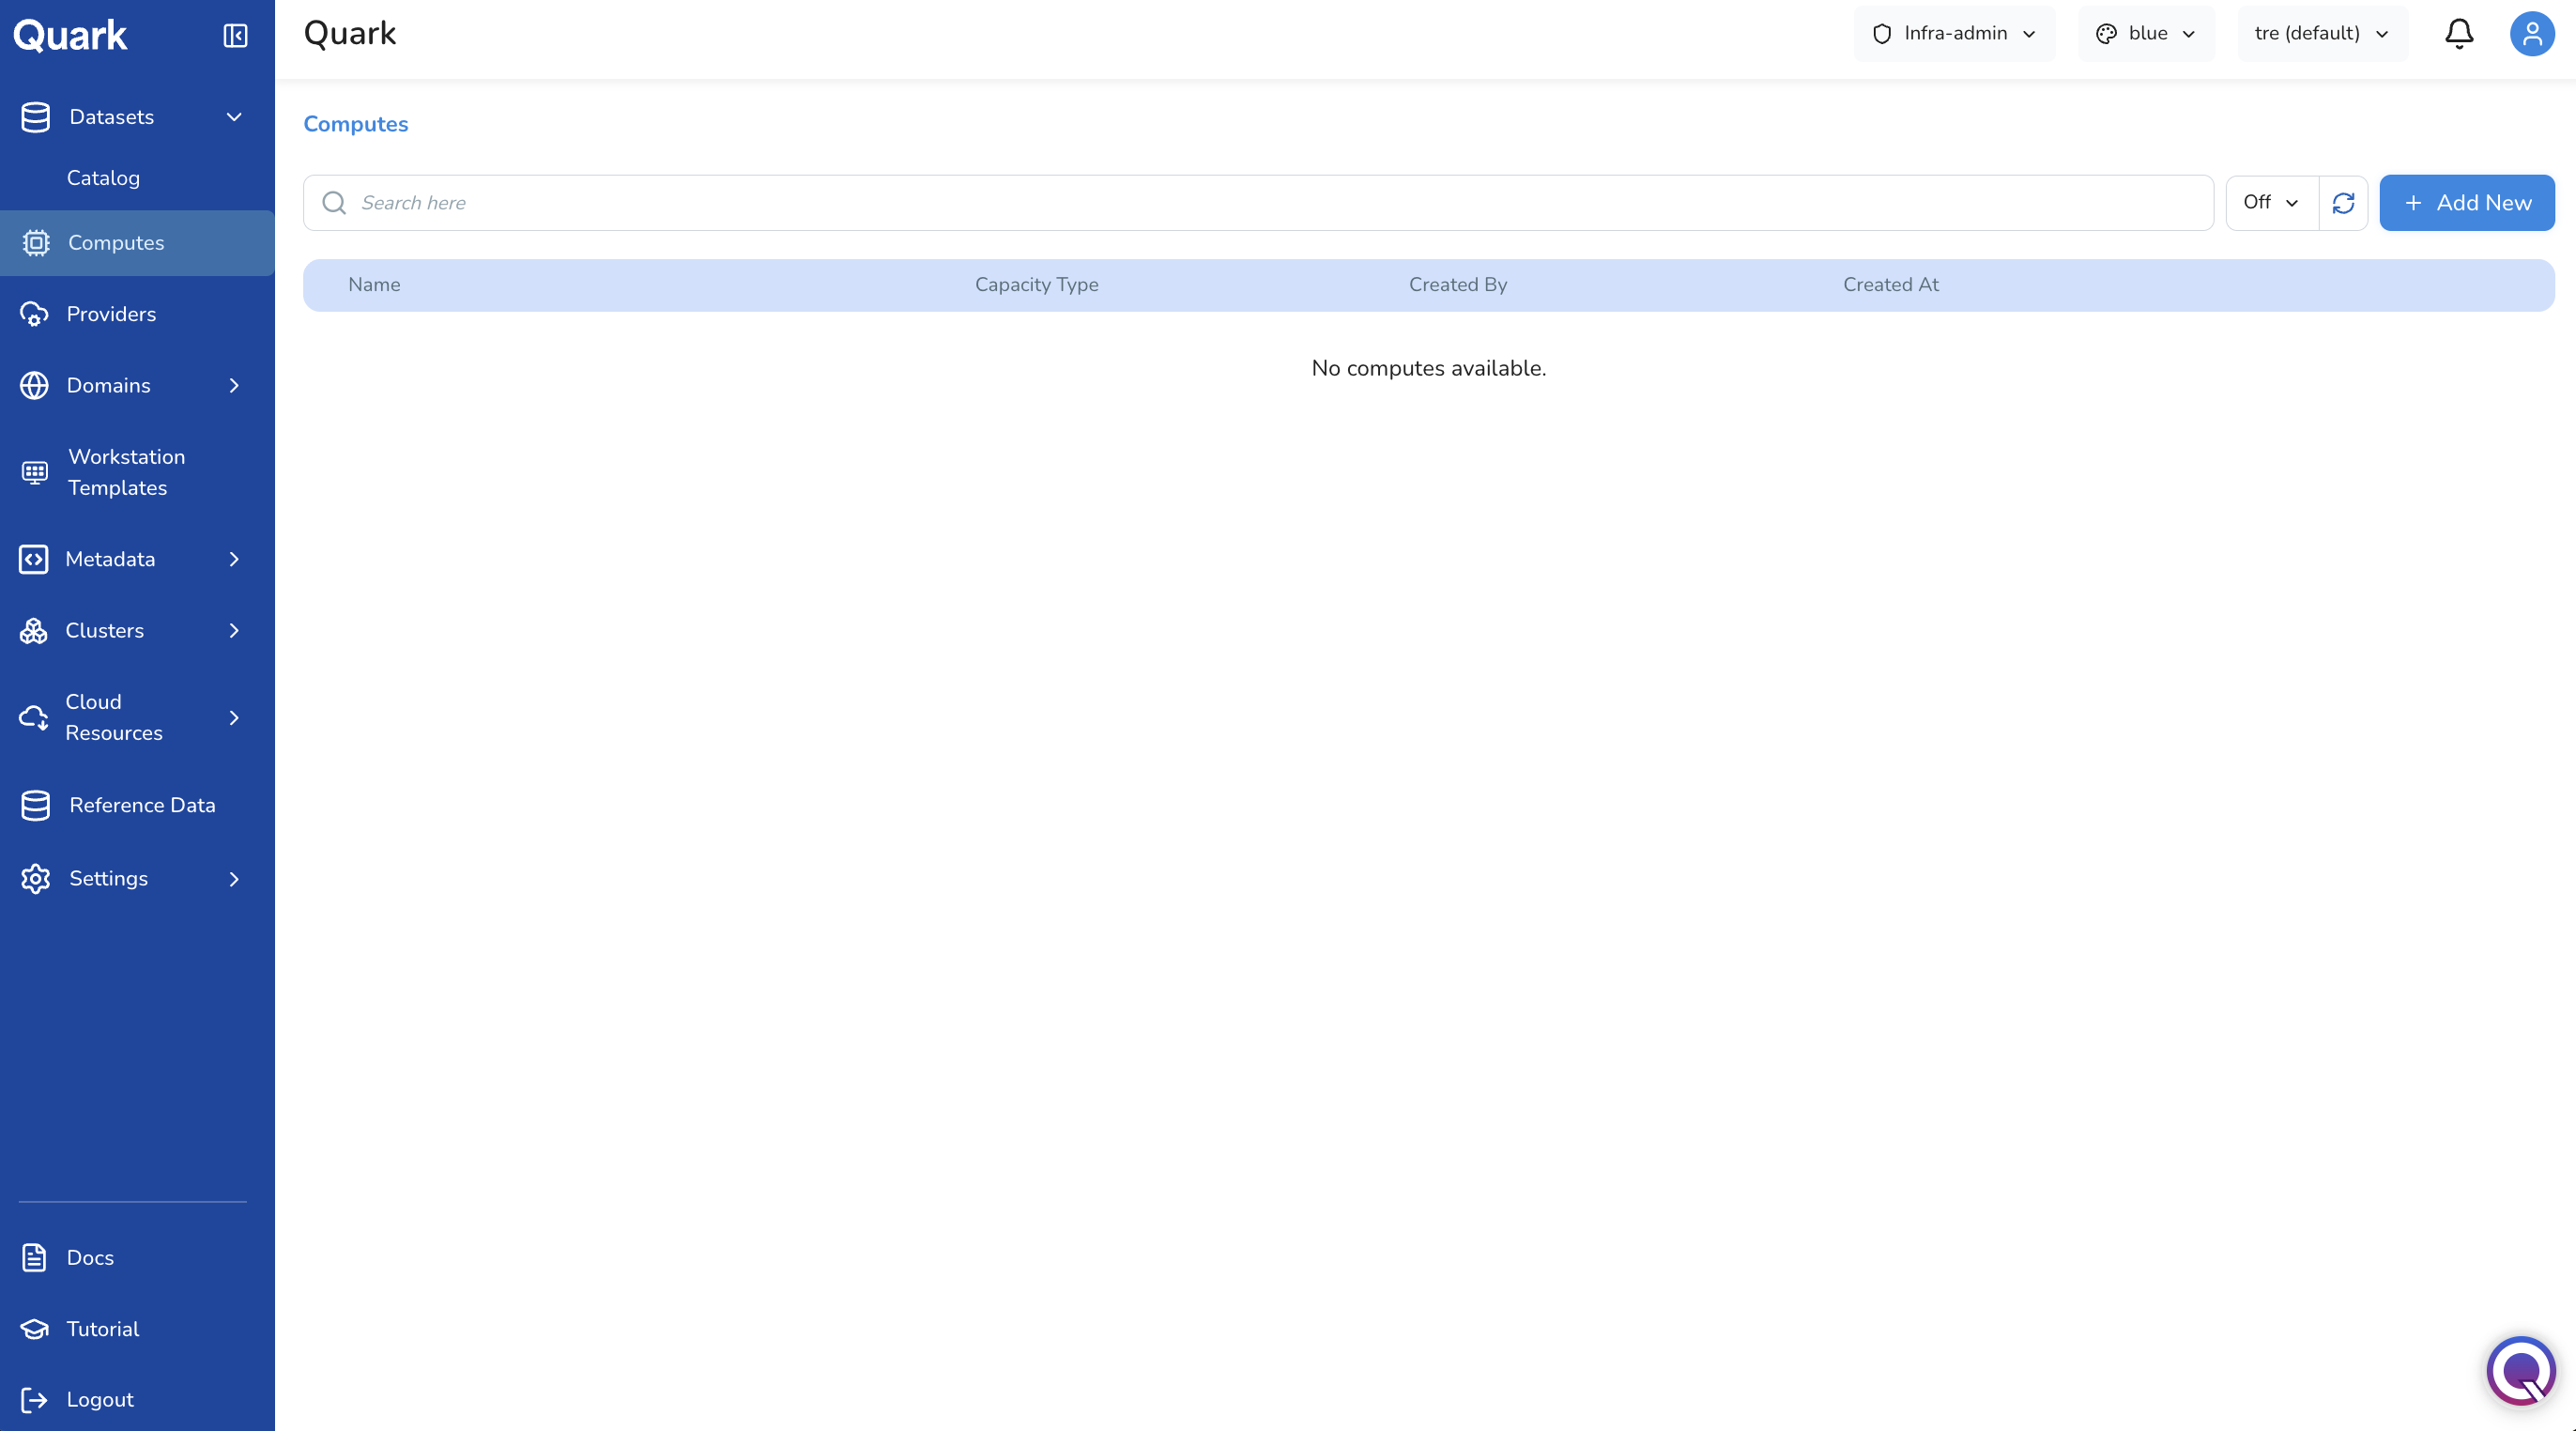The width and height of the screenshot is (2576, 1431).
Task: Click Logout in the sidebar
Action: coord(100,1399)
